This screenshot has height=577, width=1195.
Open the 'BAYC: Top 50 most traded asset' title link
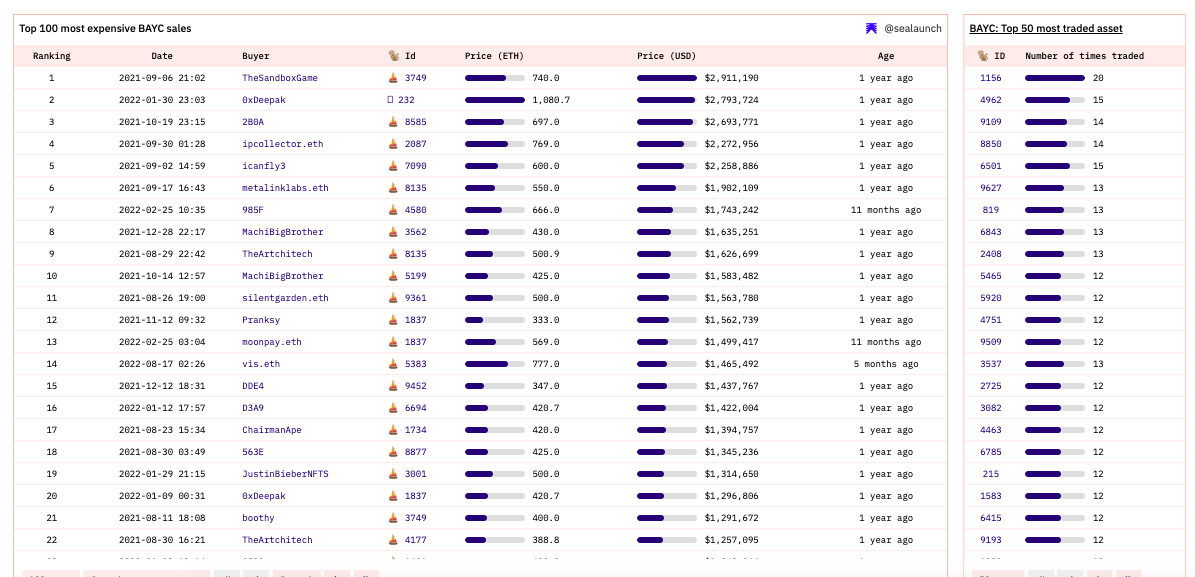(x=1045, y=29)
